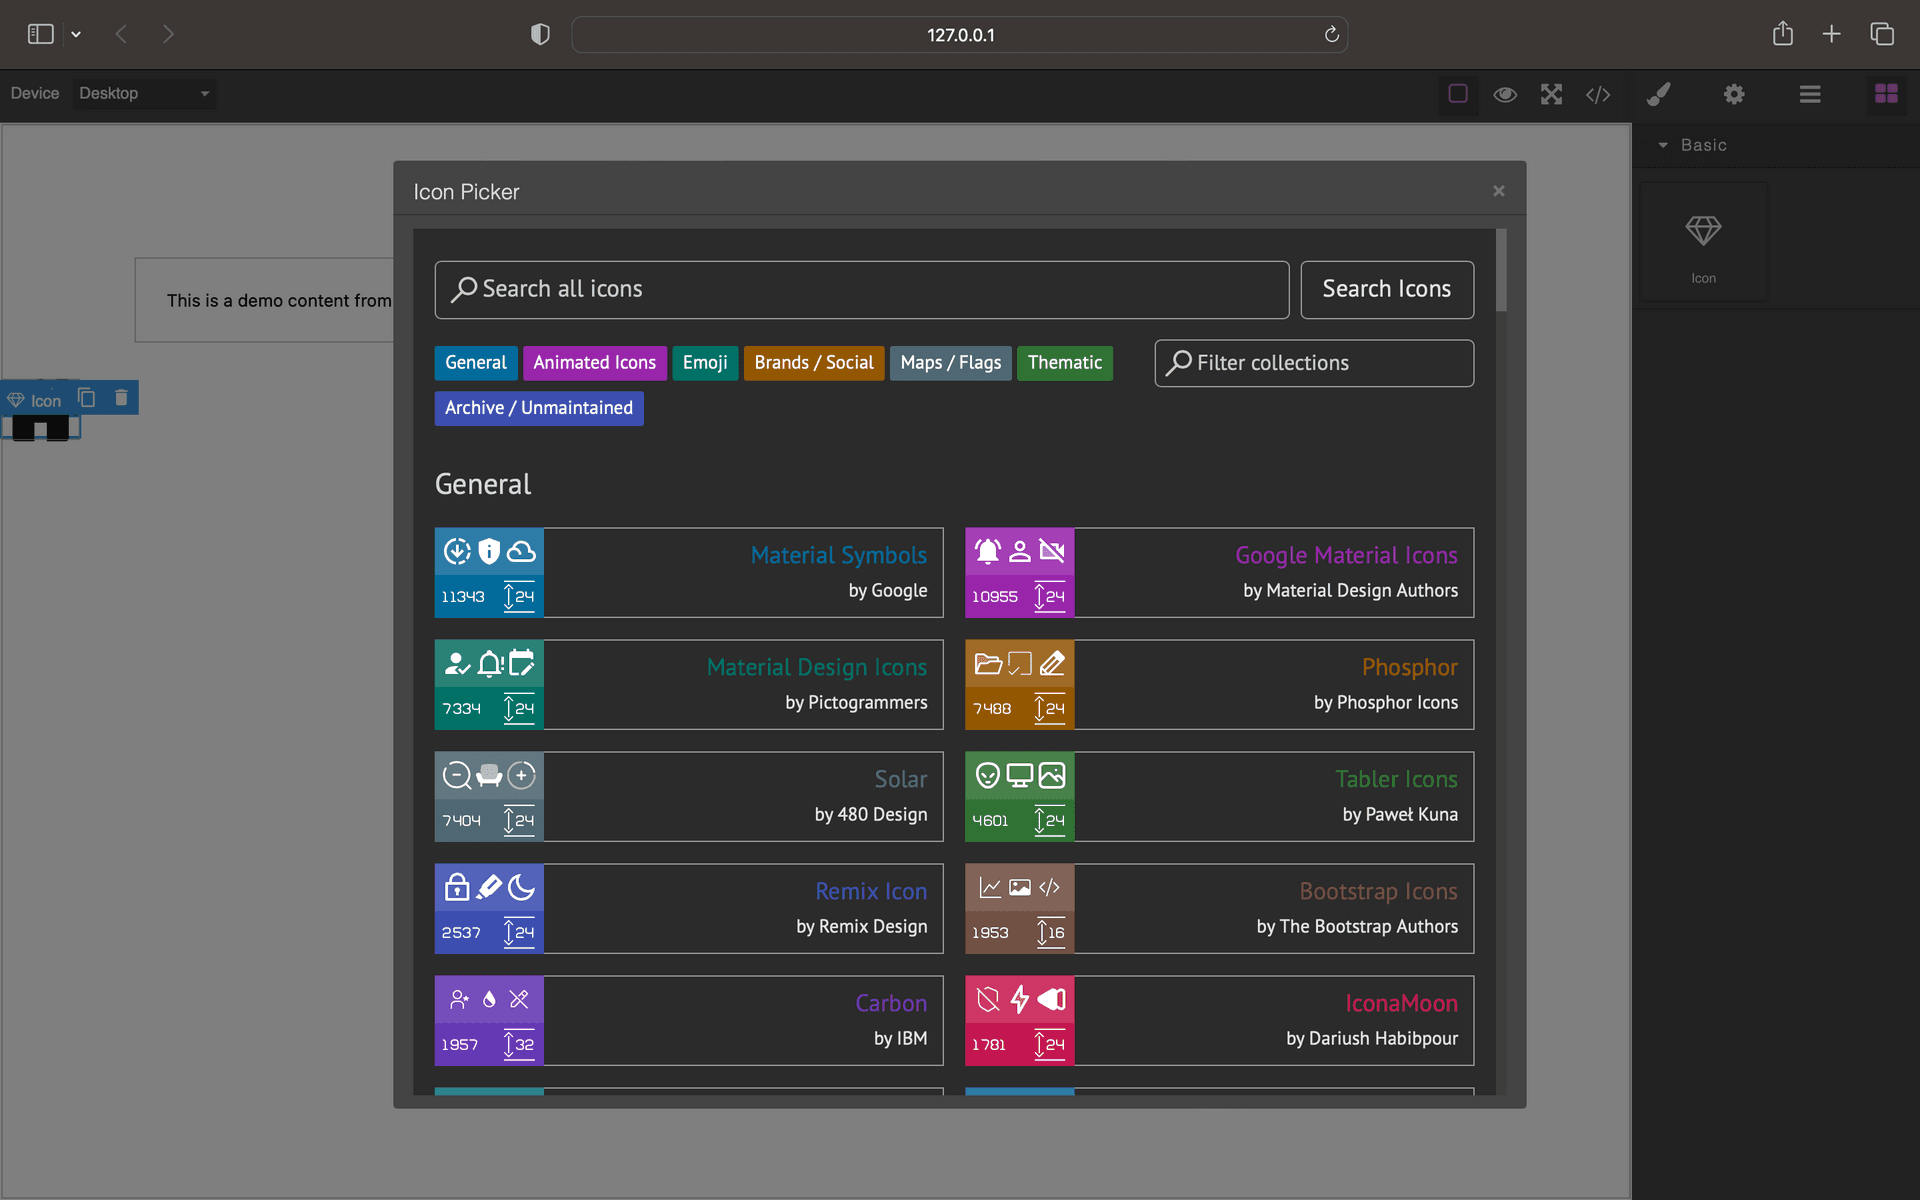Expand the Safari sidebar dropdown arrow
Screen dimensions: 1920x1200
(x=76, y=35)
